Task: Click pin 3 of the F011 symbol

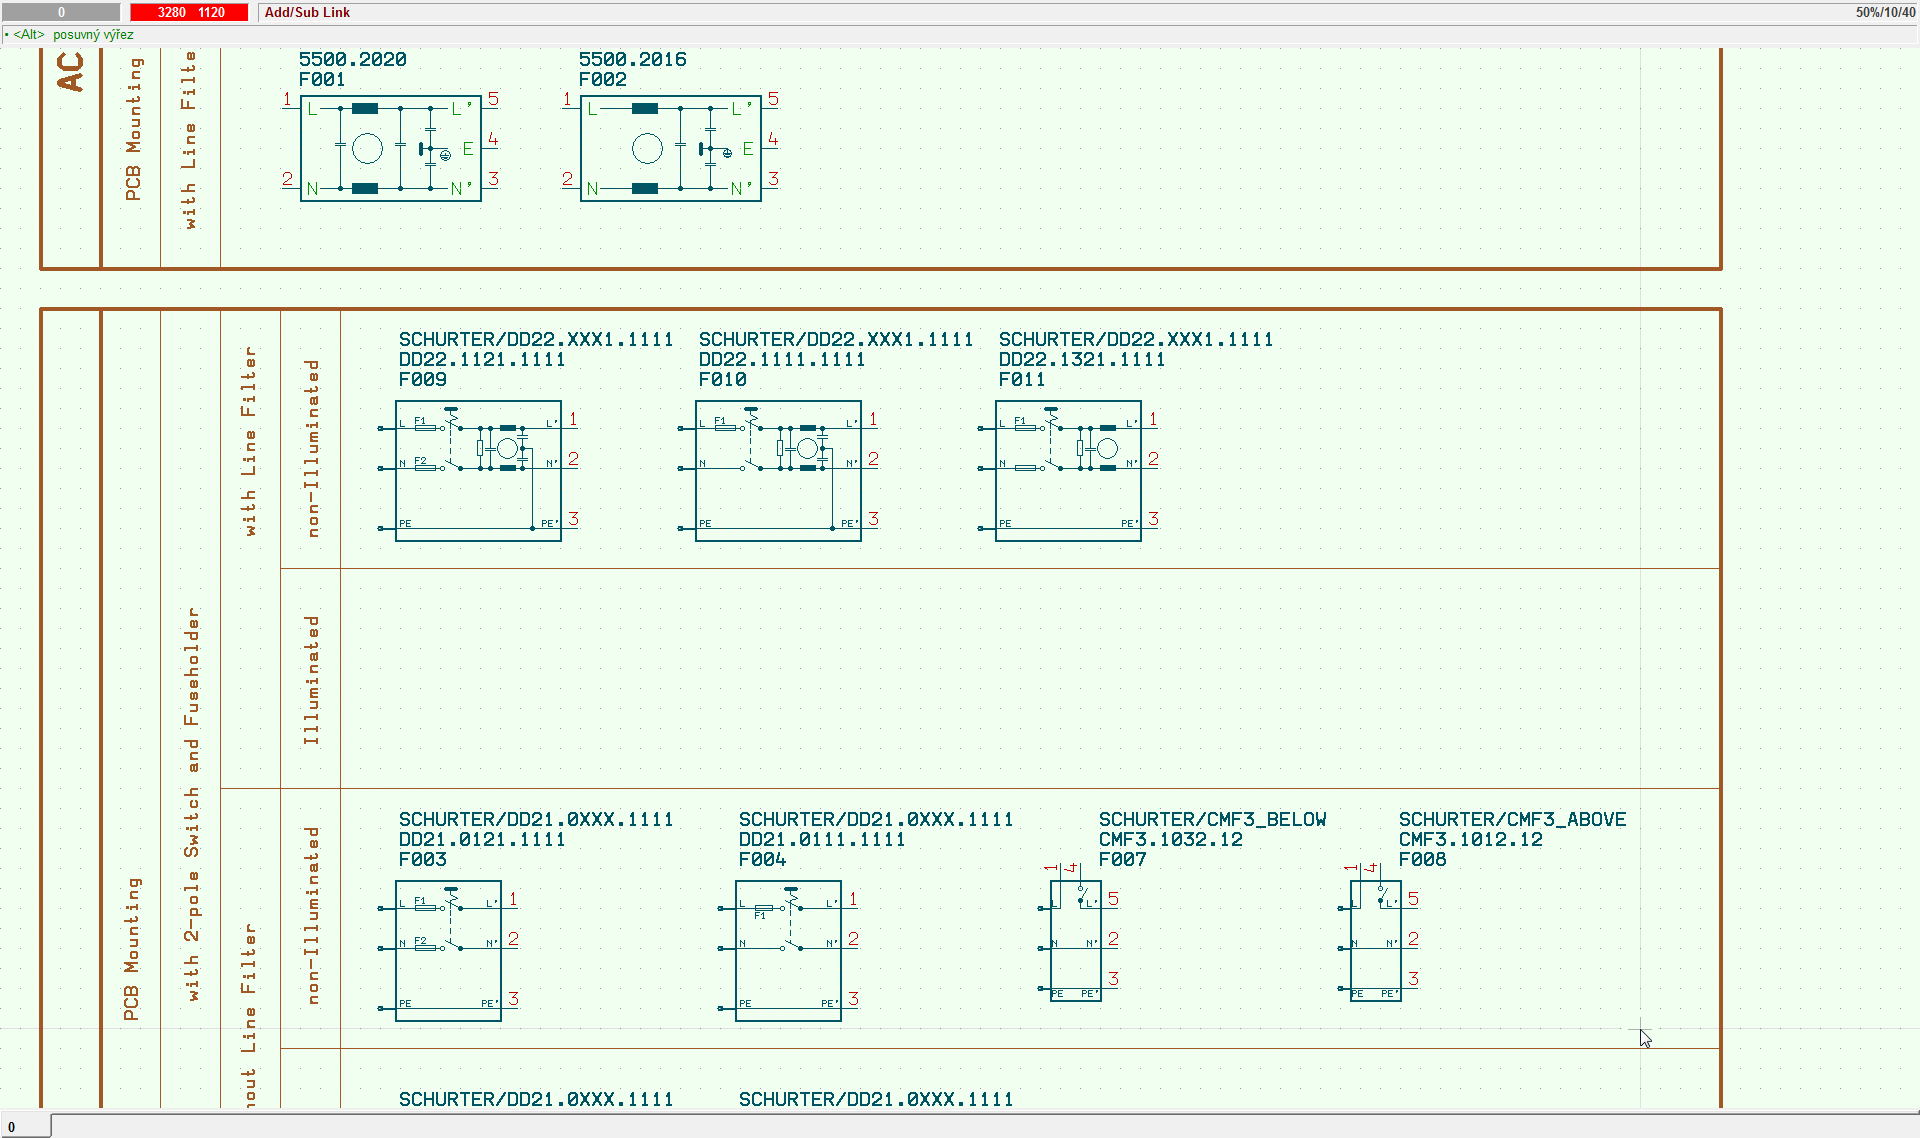Action: pyautogui.click(x=1153, y=519)
